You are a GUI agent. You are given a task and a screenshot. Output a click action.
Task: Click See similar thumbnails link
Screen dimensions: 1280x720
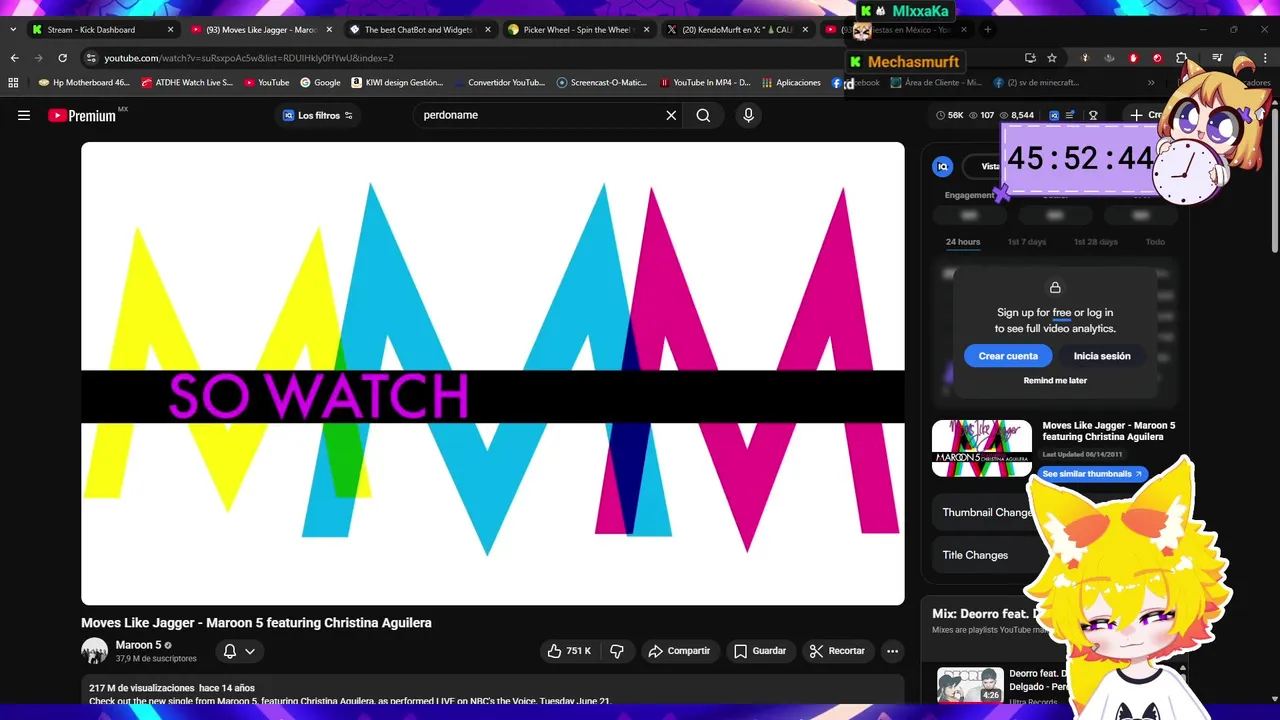(1091, 474)
